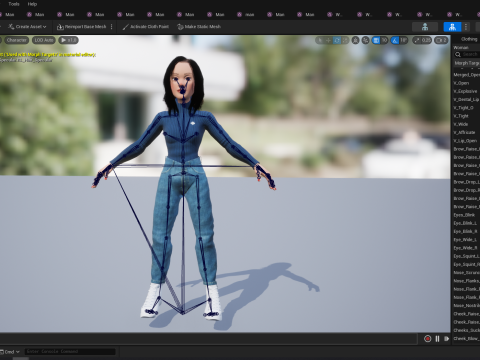Open Create Asset dropdown
Image resolution: width=480 pixels, height=360 pixels.
pos(27,27)
